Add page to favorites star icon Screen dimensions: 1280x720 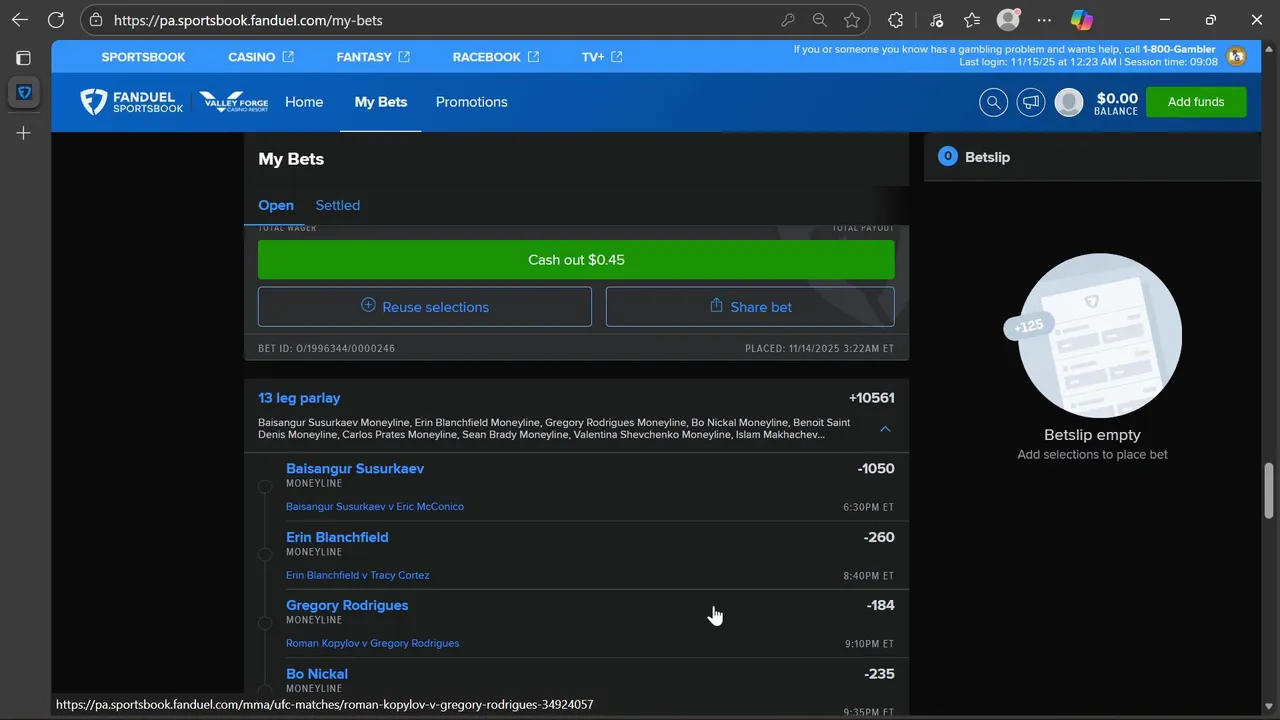click(x=852, y=20)
